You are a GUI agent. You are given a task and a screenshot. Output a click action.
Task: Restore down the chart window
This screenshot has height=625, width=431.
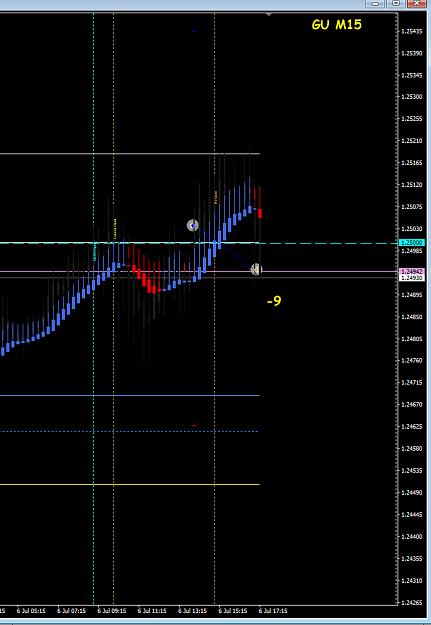tap(396, 4)
